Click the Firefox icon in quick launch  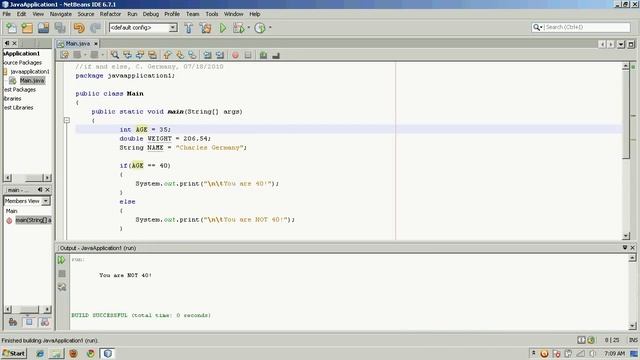pyautogui.click(x=73, y=353)
